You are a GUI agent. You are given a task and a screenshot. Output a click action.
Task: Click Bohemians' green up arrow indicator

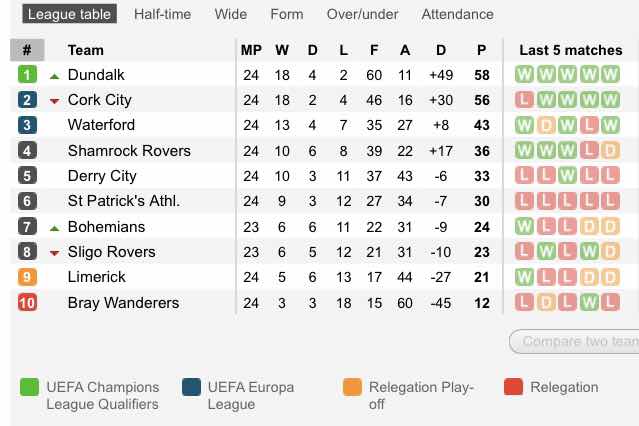pos(55,228)
